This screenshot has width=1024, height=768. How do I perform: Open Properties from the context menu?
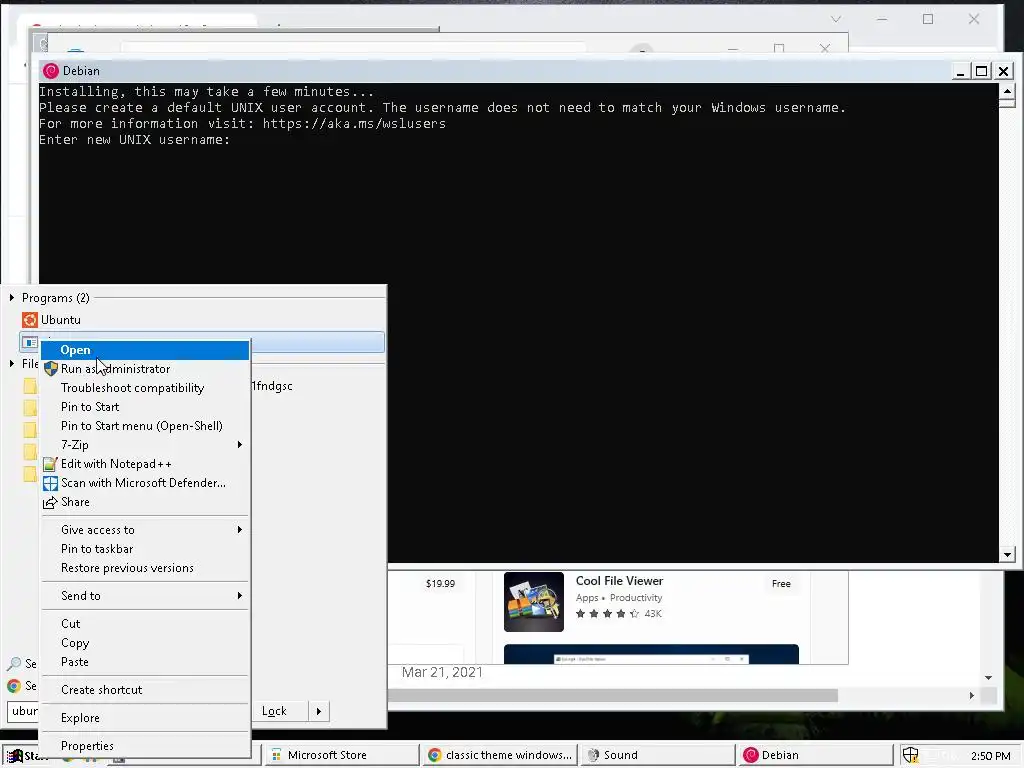click(x=145, y=746)
